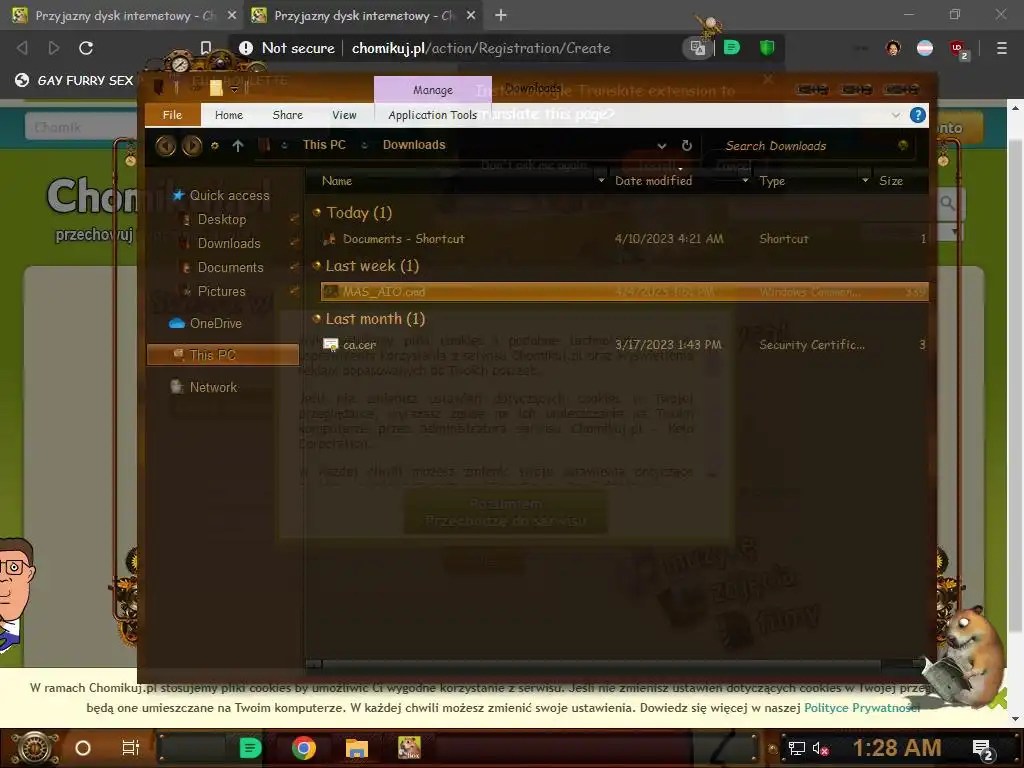Select Documents - Shortcut file
This screenshot has width=1024, height=768.
click(x=624, y=239)
